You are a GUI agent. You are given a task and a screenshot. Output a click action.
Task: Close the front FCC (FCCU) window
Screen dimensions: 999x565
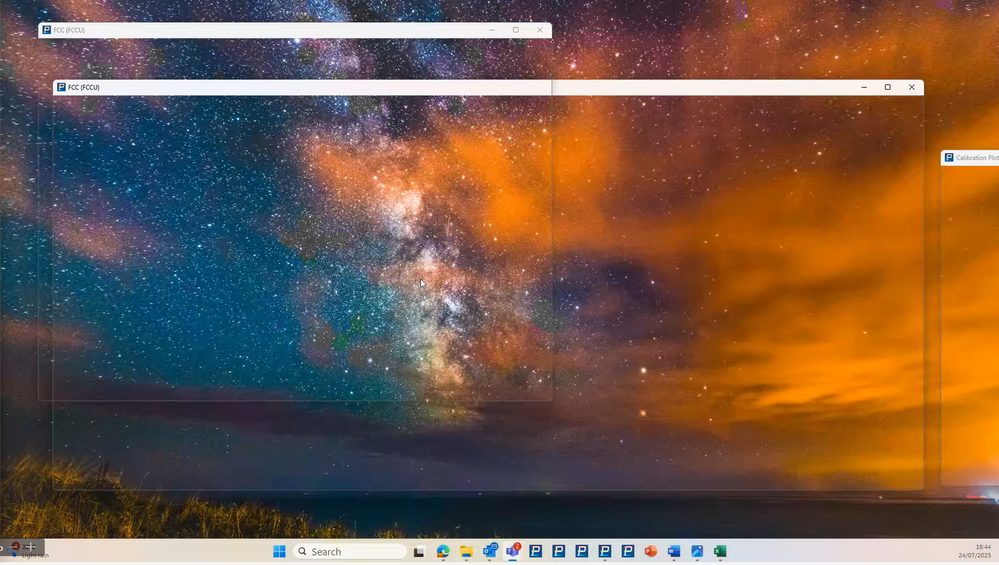(x=912, y=87)
